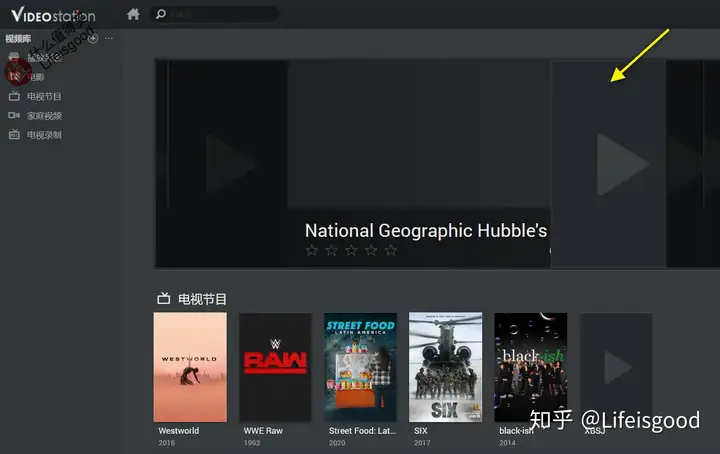Open the 电视节目 sidebar library
The height and width of the screenshot is (454, 720).
tap(35, 96)
